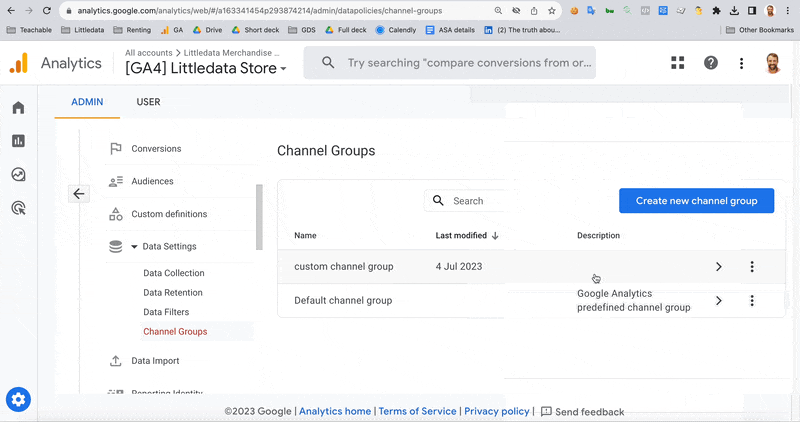Go back with browser back arrow
This screenshot has height=422, width=800.
coord(11,10)
